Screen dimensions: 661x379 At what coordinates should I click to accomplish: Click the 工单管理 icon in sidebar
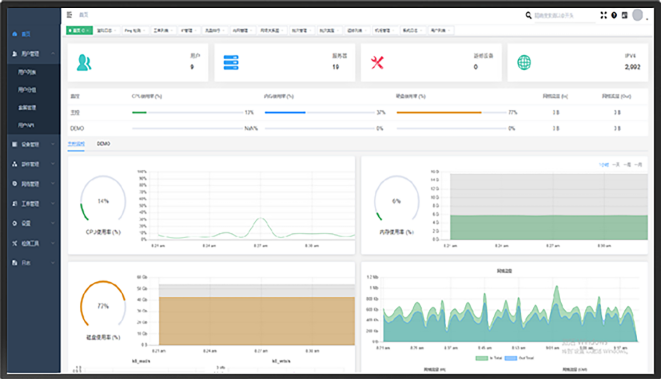point(15,204)
